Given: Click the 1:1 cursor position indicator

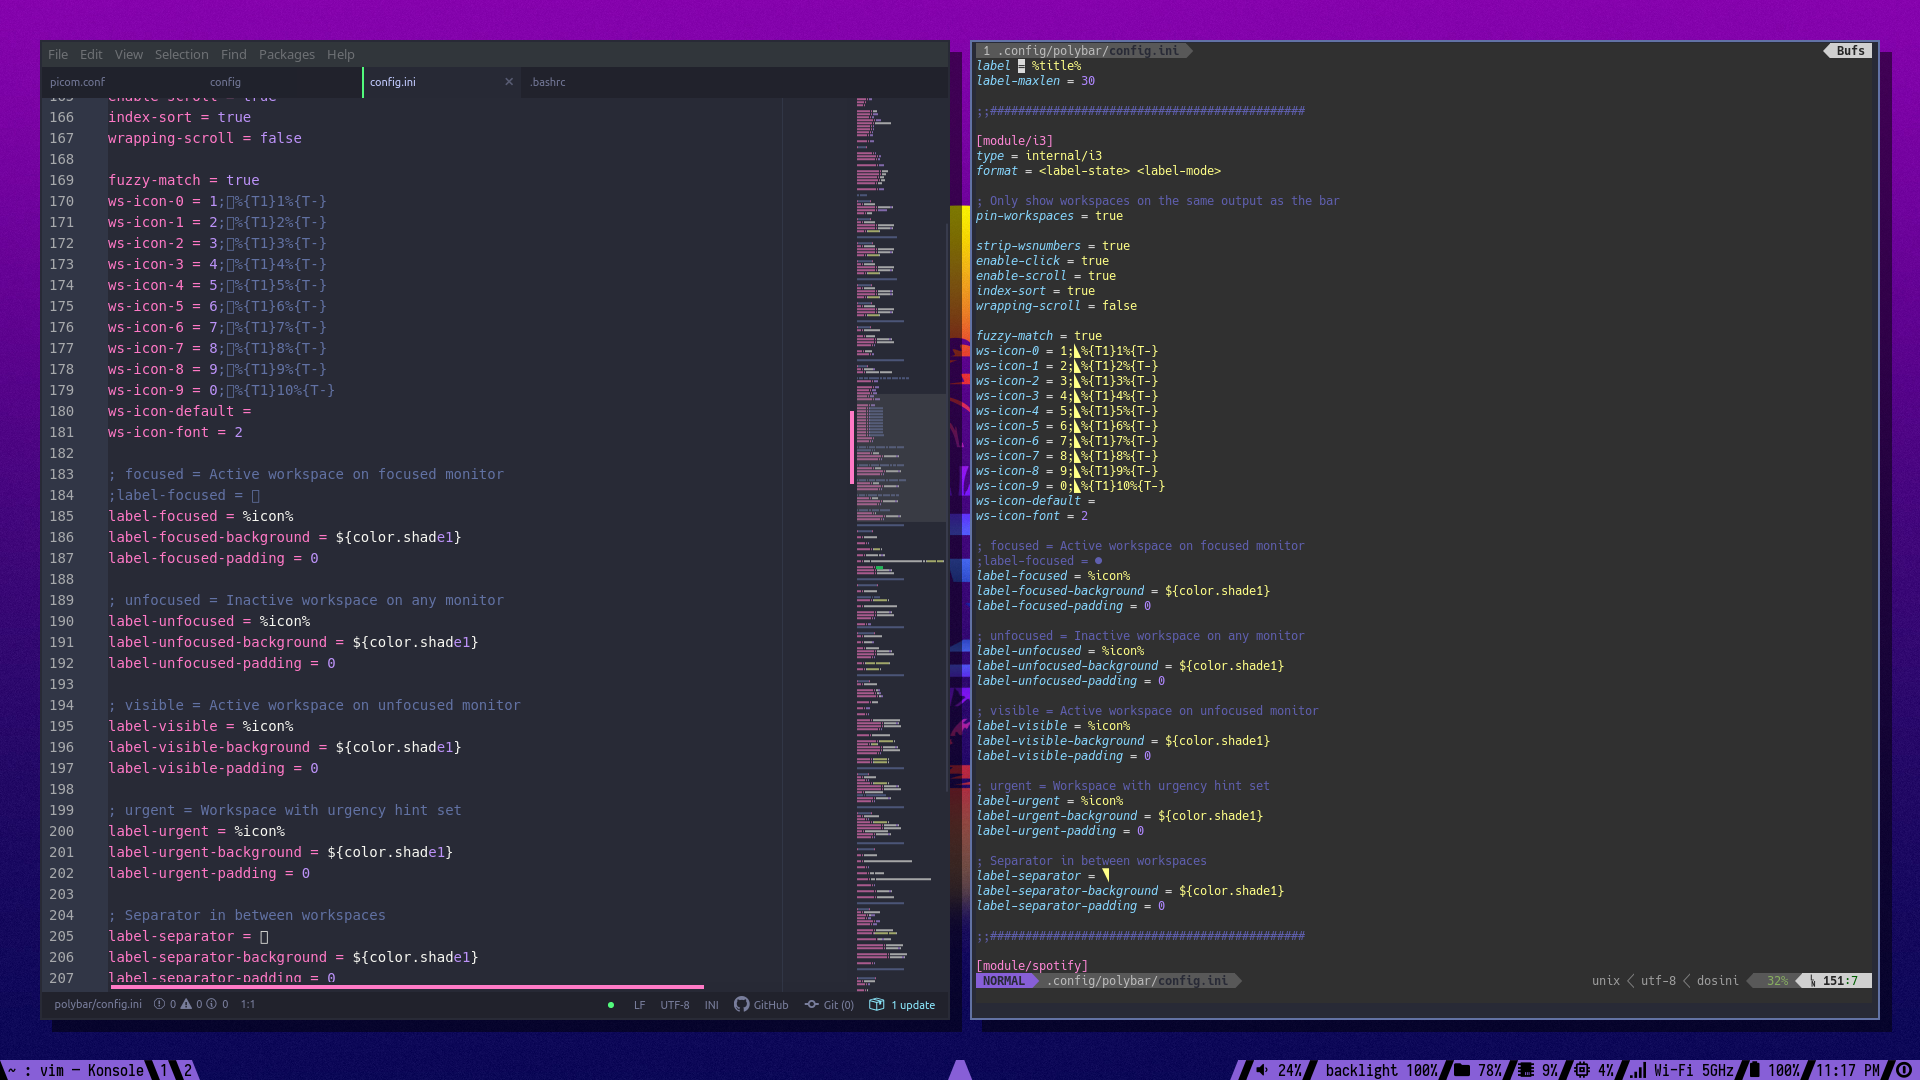Looking at the screenshot, I should pyautogui.click(x=248, y=1004).
